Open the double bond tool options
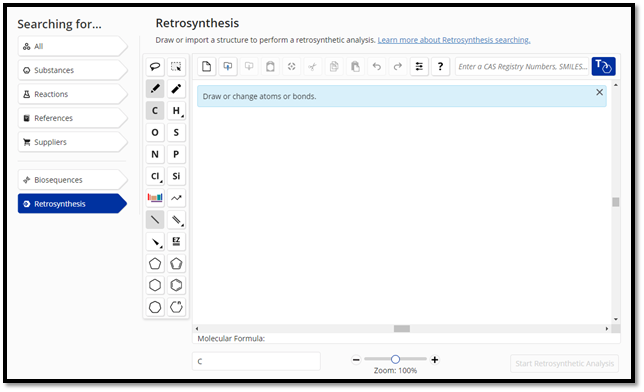This screenshot has width=644, height=392. (x=176, y=220)
